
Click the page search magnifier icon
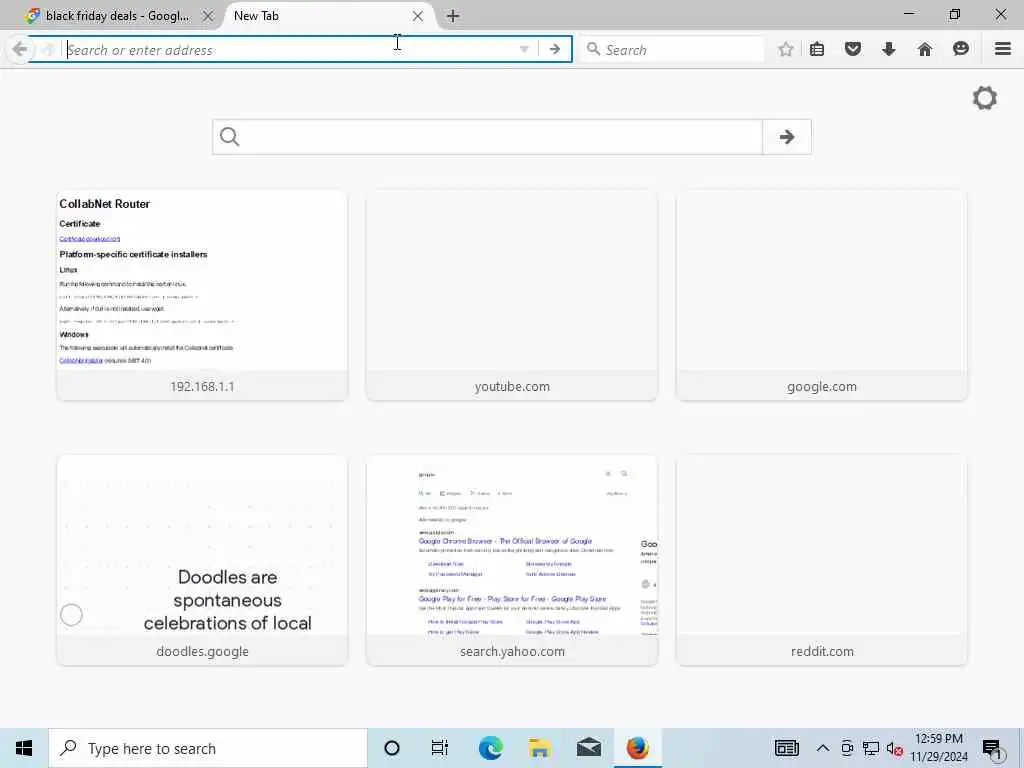tap(229, 137)
